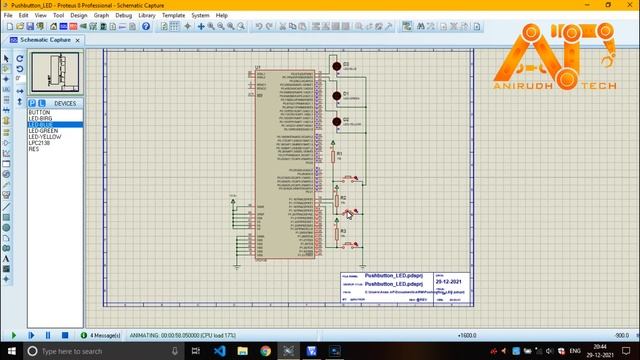Image resolution: width=640 pixels, height=360 pixels.
Task: Click the Play simulation button
Action: (x=14, y=335)
